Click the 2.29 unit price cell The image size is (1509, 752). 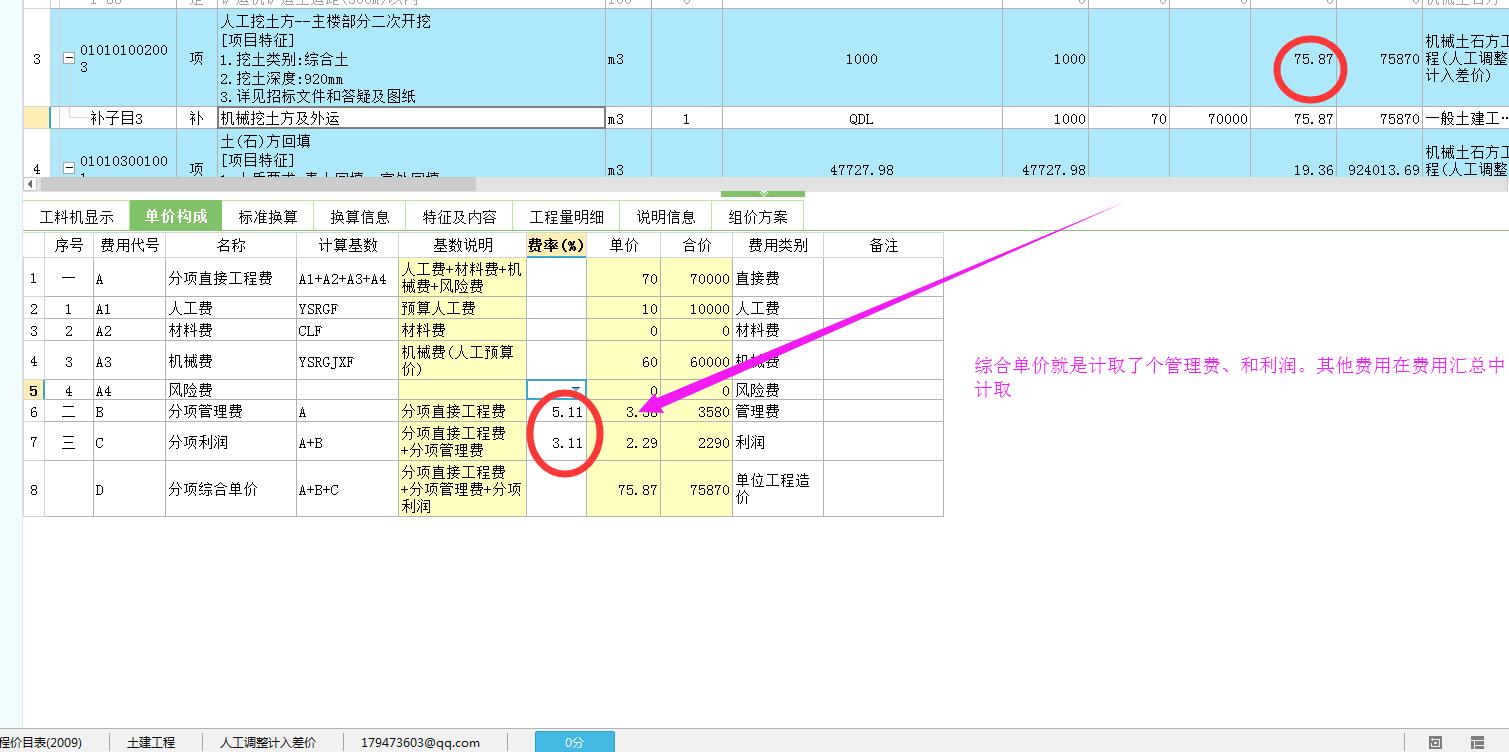coord(623,442)
